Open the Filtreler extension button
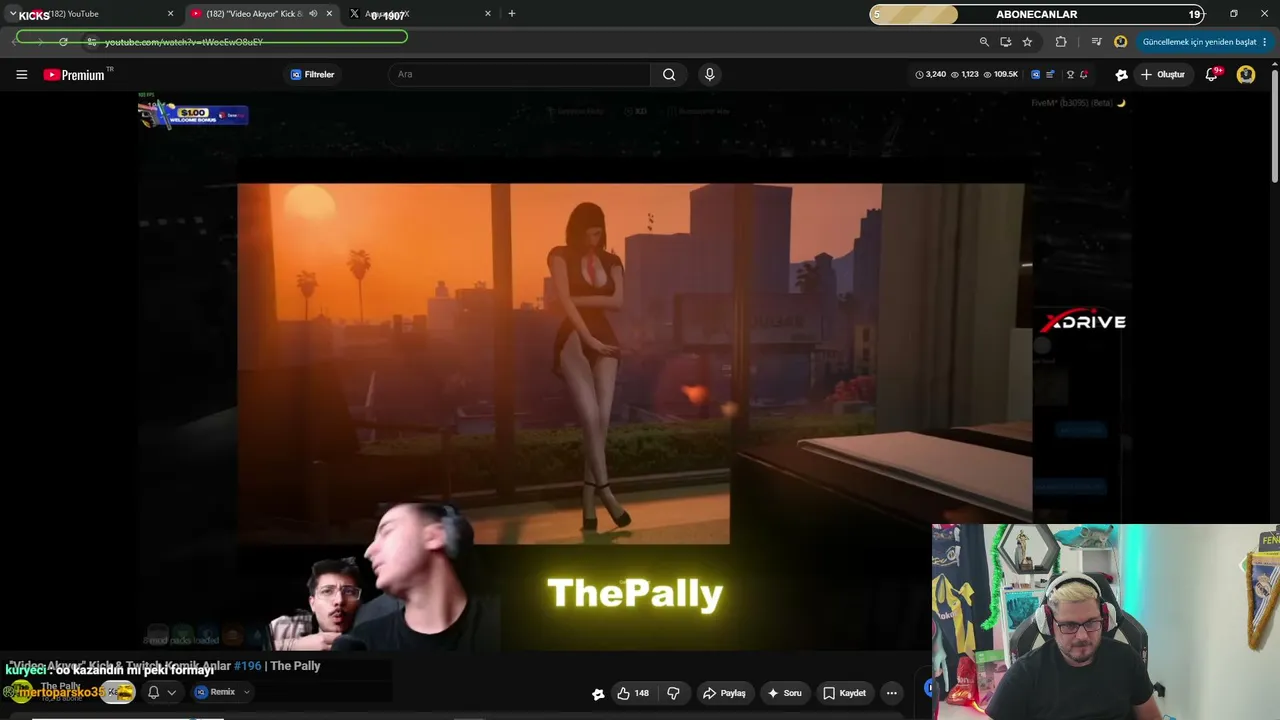1280x720 pixels. [x=313, y=74]
